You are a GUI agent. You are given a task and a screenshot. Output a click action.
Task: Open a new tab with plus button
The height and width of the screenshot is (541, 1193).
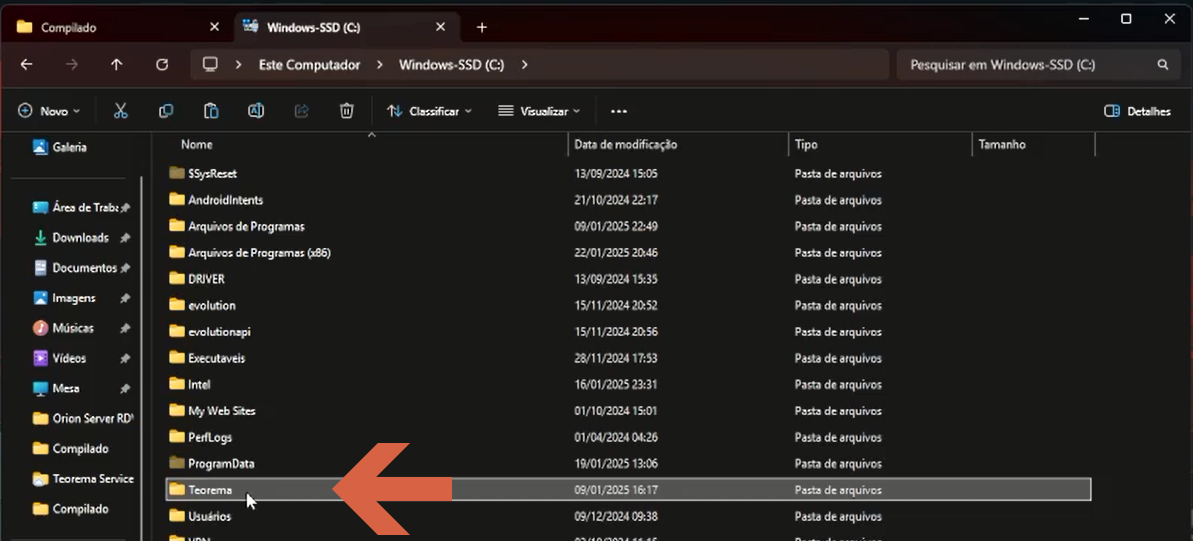click(x=482, y=27)
